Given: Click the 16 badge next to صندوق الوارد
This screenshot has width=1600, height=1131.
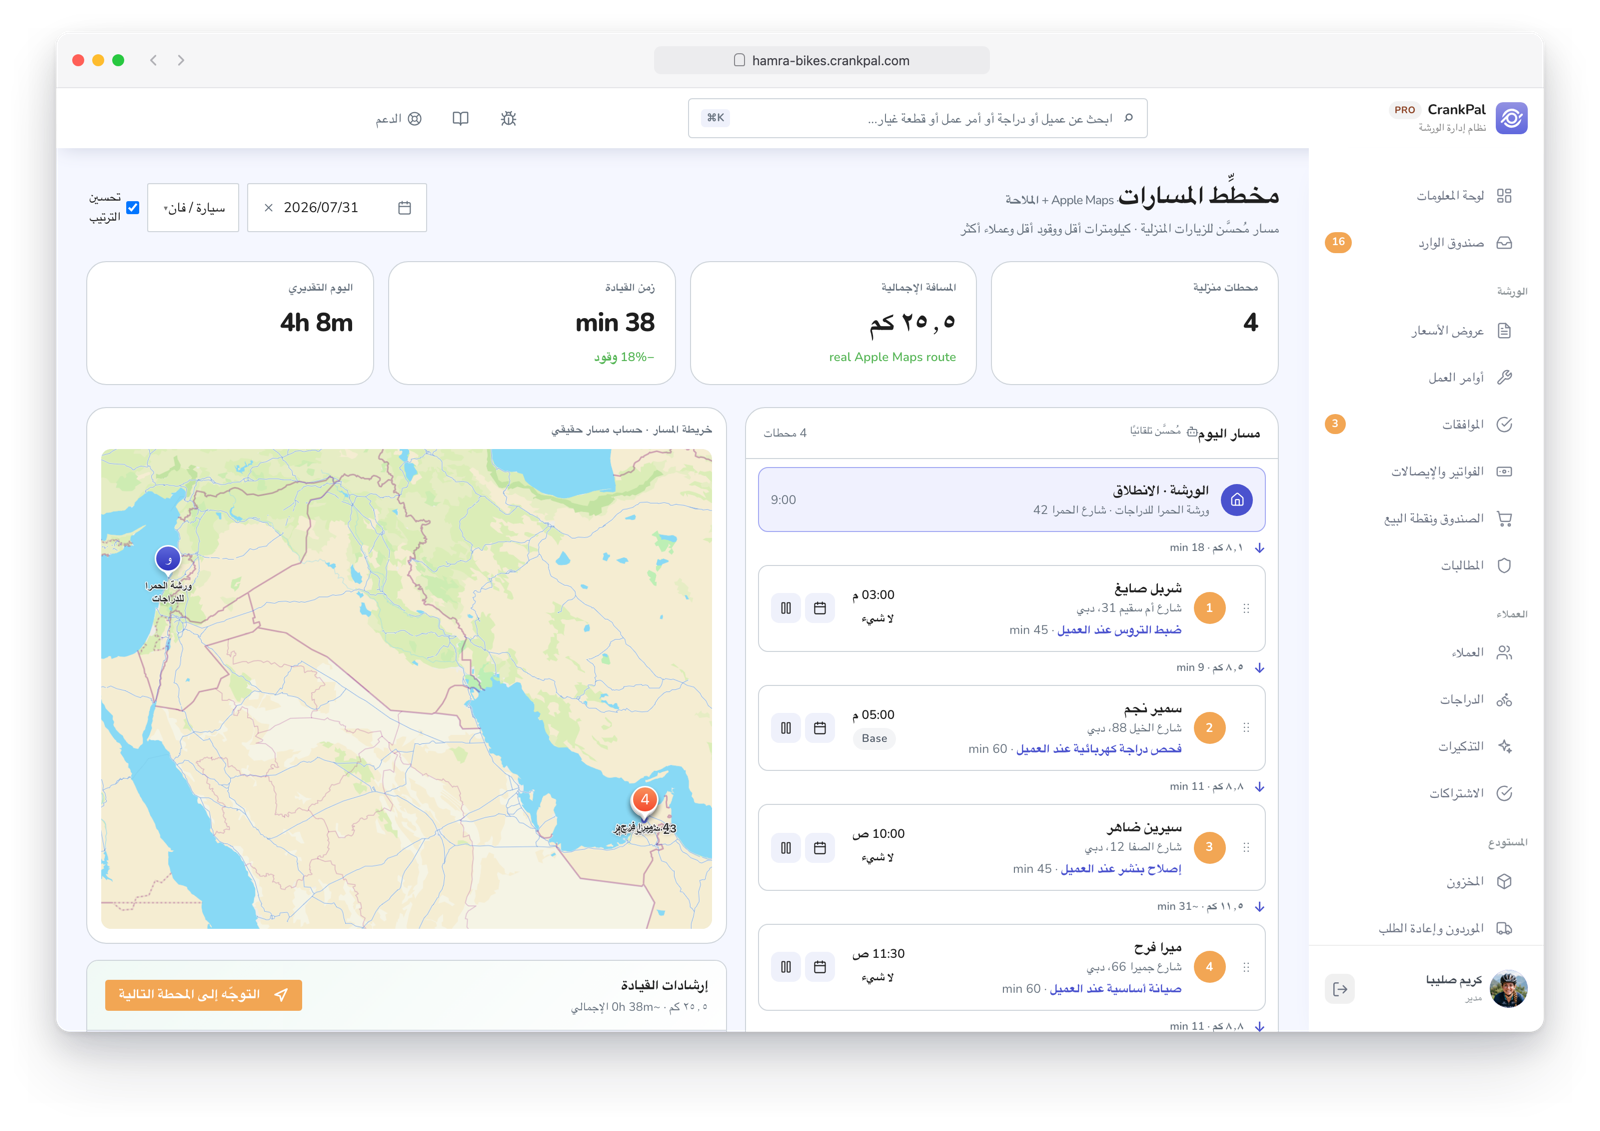Looking at the screenshot, I should [1338, 242].
